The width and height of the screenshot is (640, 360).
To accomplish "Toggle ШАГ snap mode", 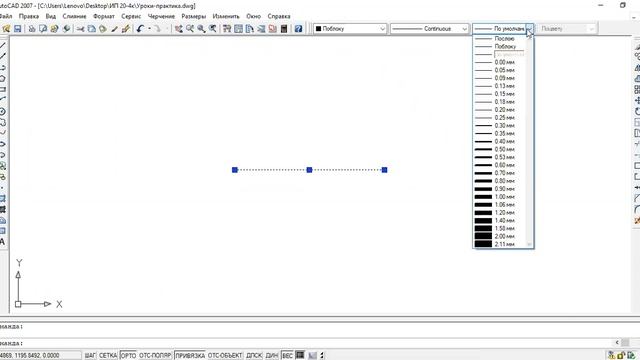I will point(90,356).
